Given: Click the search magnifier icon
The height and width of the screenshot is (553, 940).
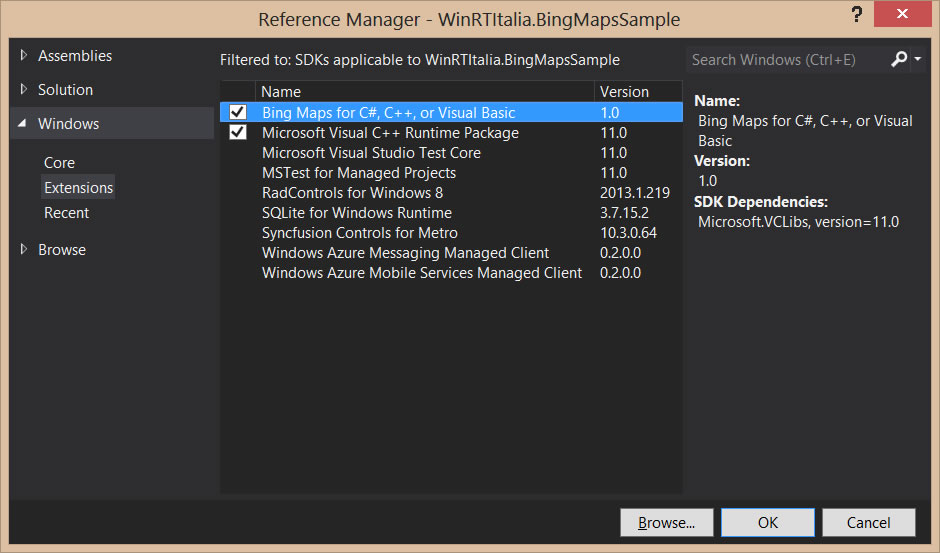Looking at the screenshot, I should [899, 59].
